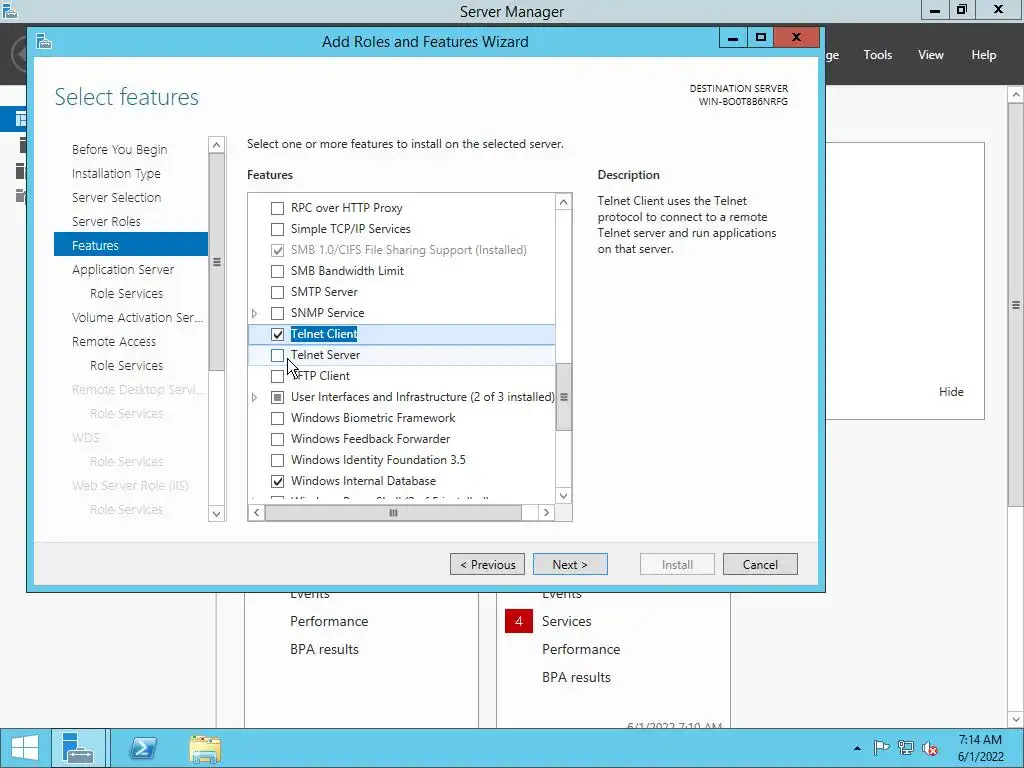1024x768 pixels.
Task: Click Hide link in Server Manager
Action: pos(951,392)
